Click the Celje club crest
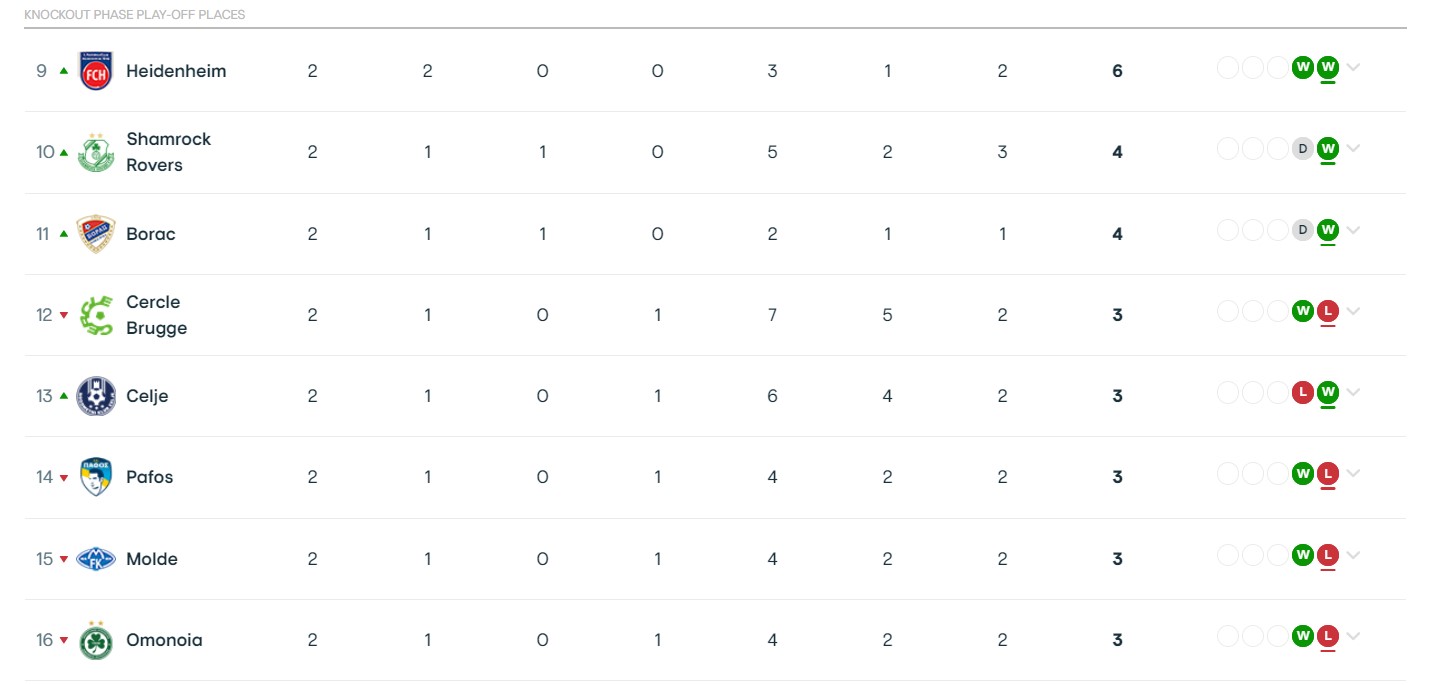The height and width of the screenshot is (685, 1430). pyautogui.click(x=96, y=396)
